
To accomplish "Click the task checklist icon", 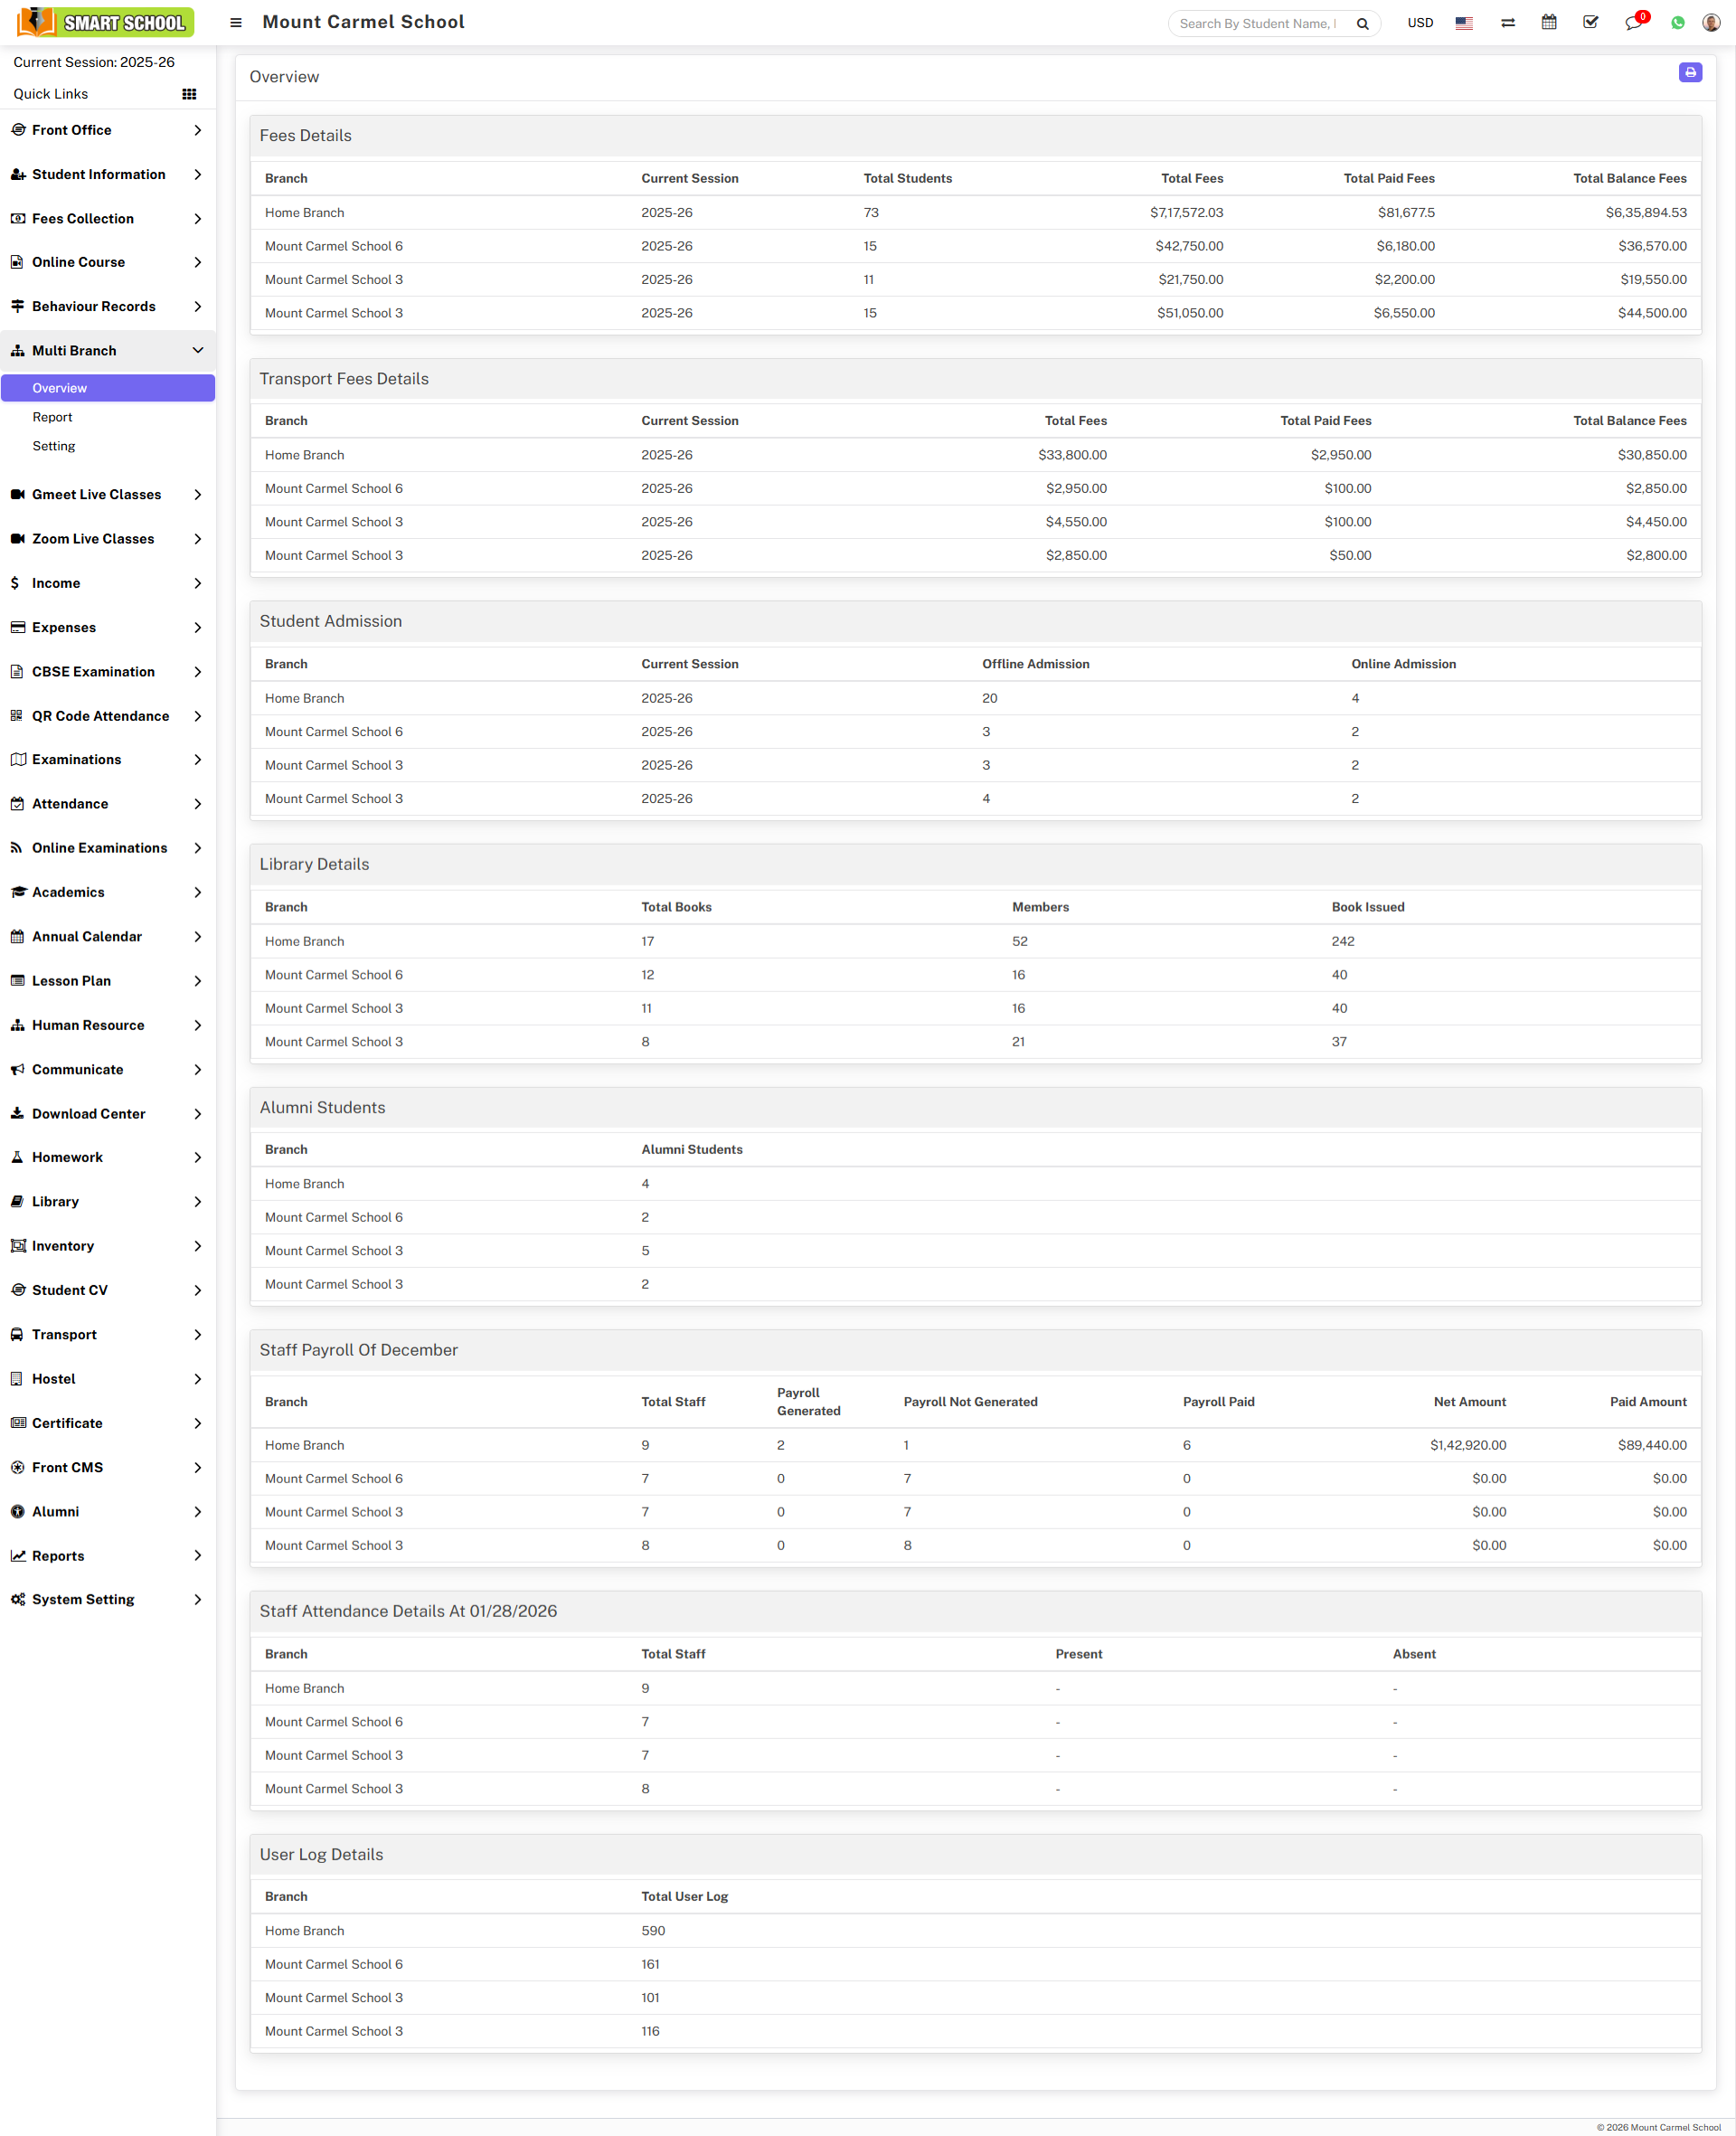I will coord(1590,22).
